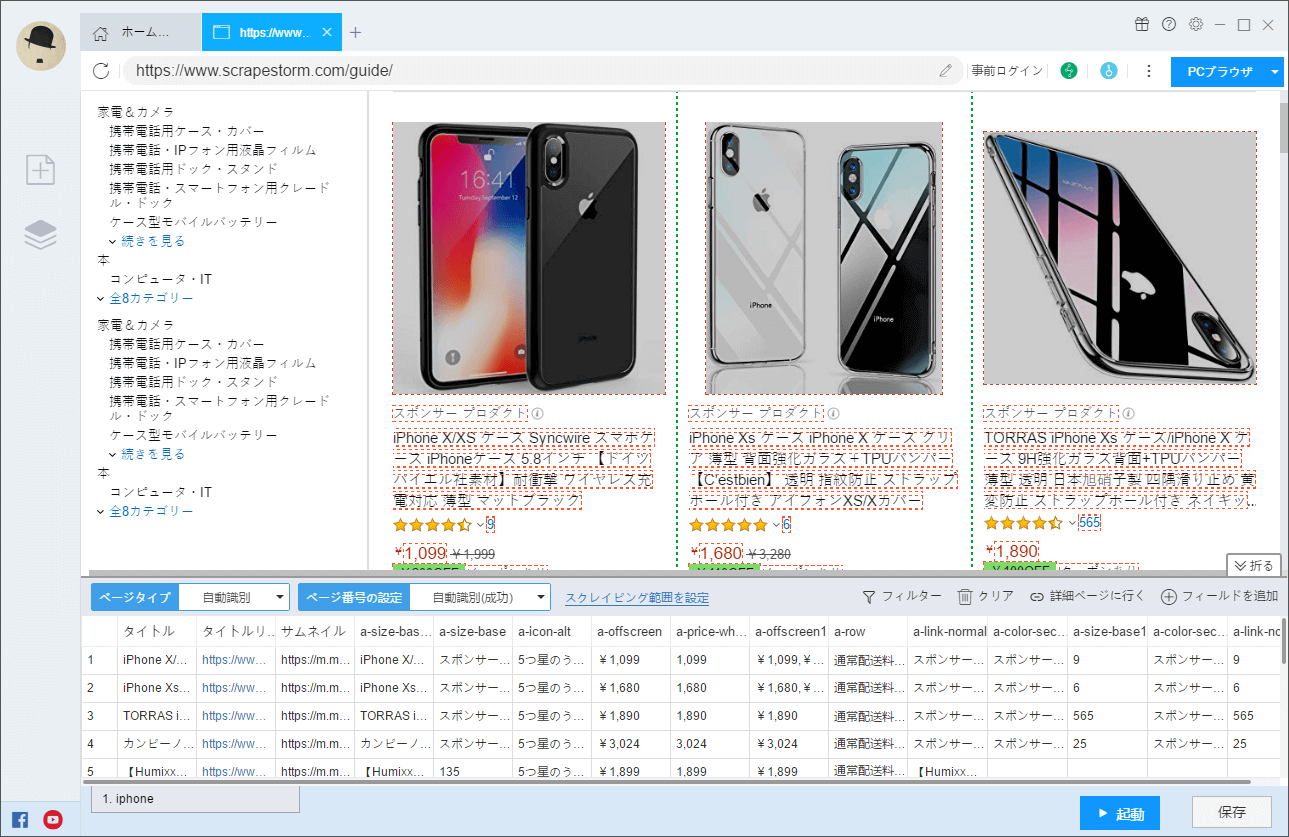
Task: Click ¥1,680 price in product listing
Action: tap(720, 553)
